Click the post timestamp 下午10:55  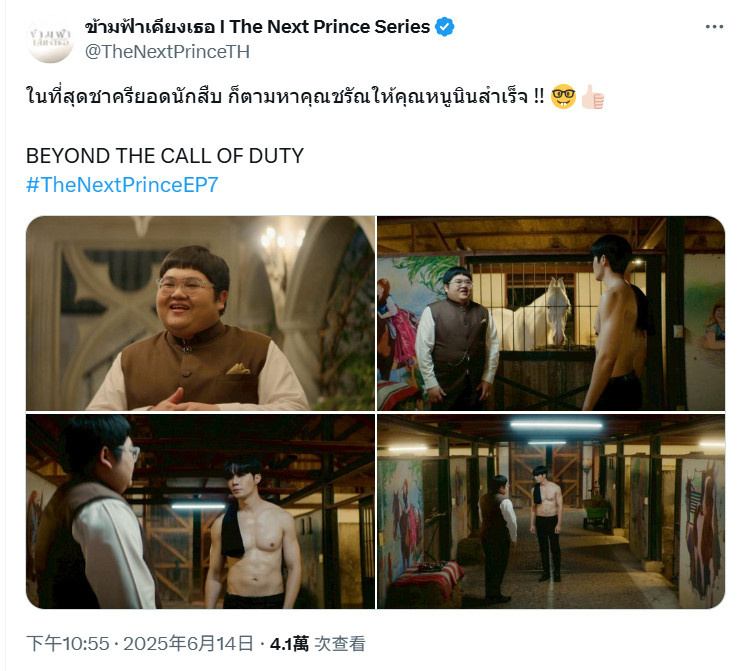pyautogui.click(x=68, y=644)
